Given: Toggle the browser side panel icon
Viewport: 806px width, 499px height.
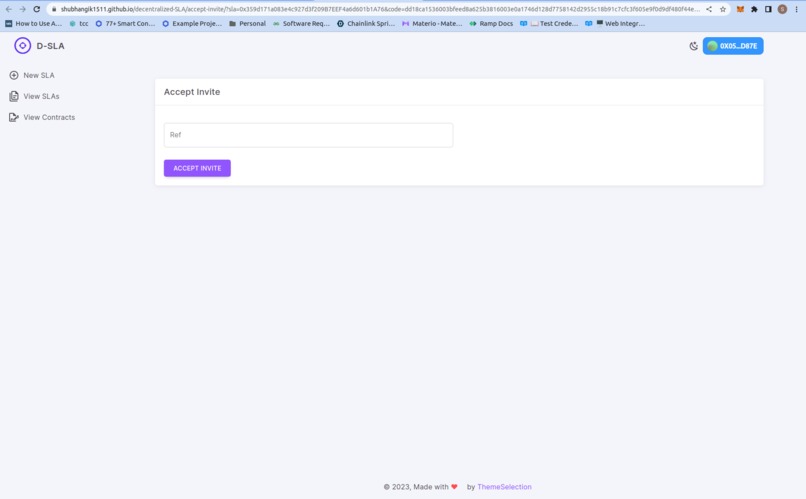Looking at the screenshot, I should tap(768, 9).
